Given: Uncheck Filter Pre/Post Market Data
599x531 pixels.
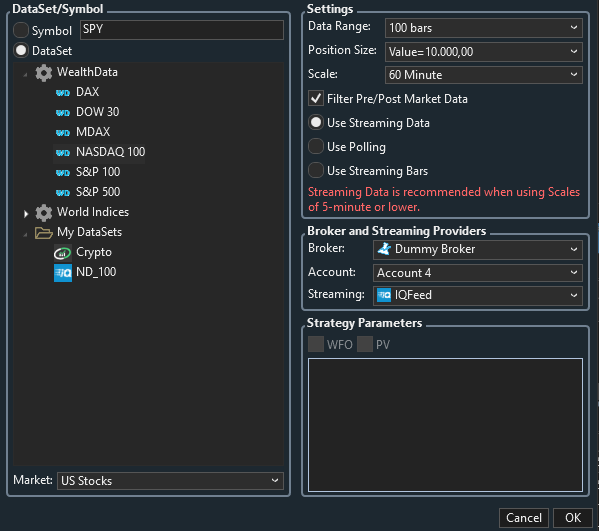Looking at the screenshot, I should click(x=316, y=99).
